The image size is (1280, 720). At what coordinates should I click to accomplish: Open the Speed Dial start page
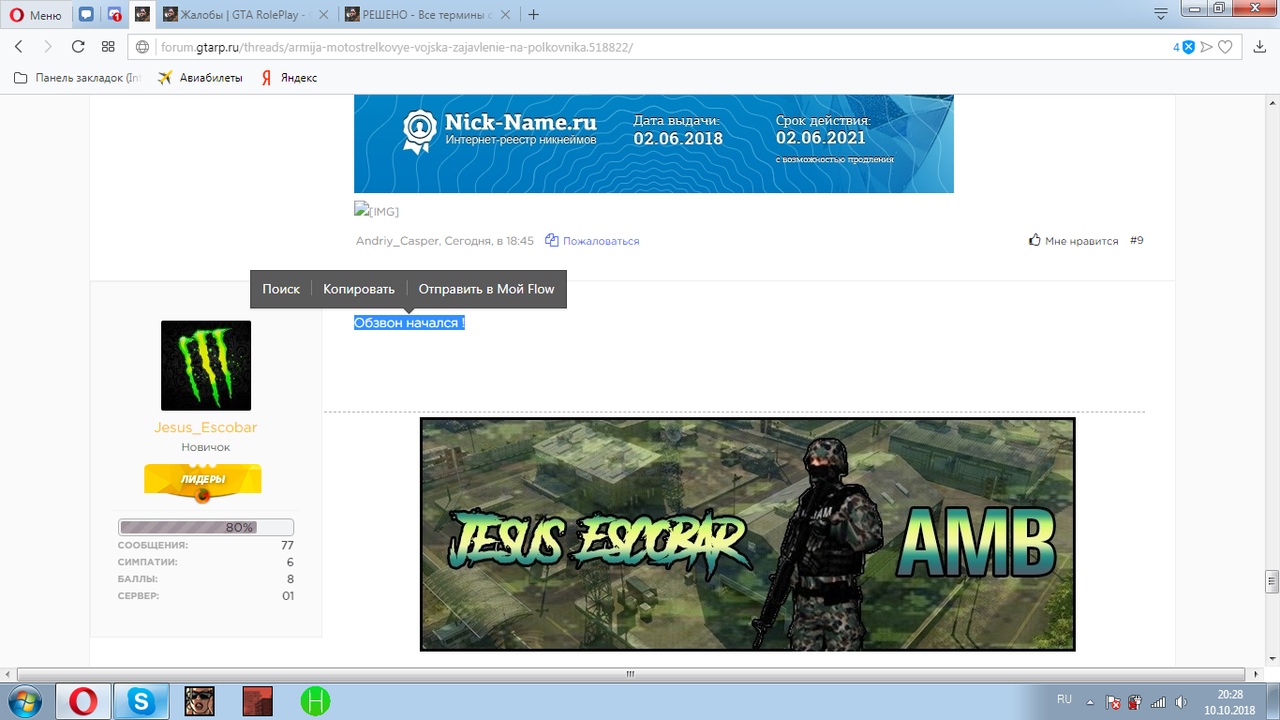pos(108,47)
